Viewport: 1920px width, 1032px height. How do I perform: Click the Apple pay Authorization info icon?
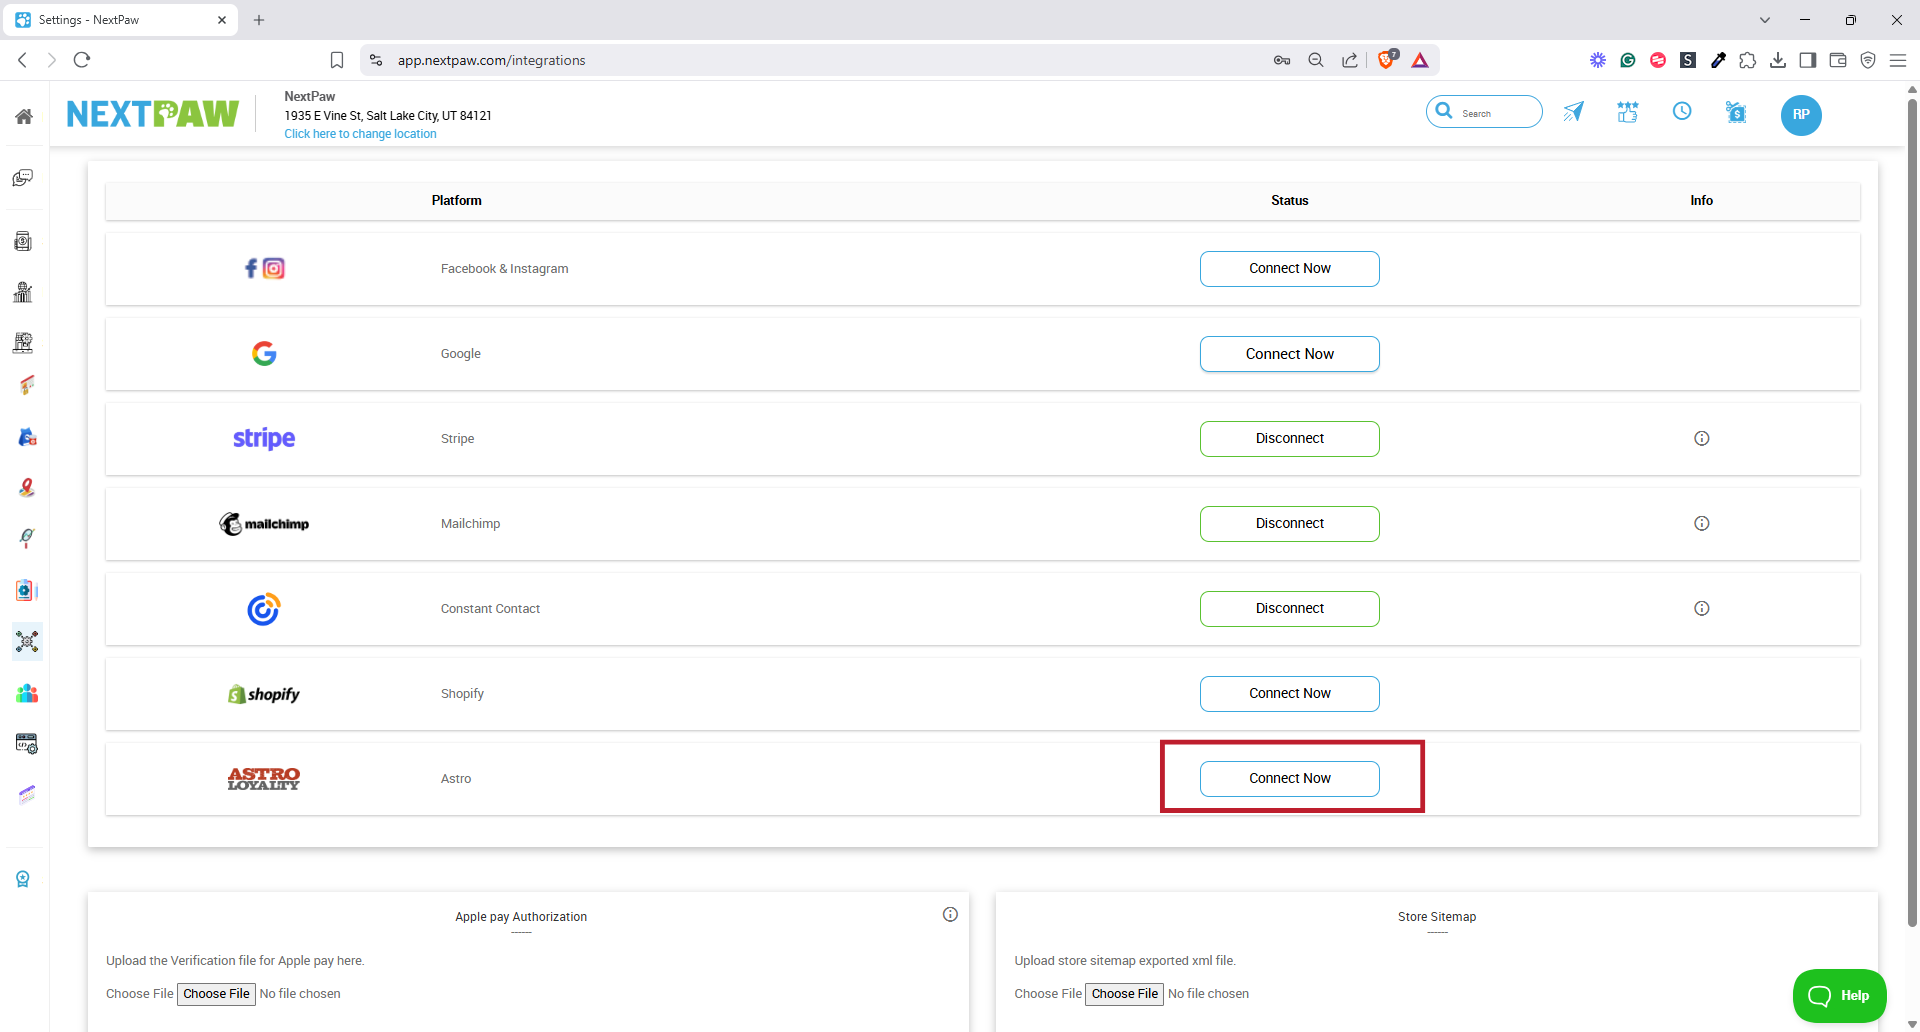pyautogui.click(x=950, y=914)
